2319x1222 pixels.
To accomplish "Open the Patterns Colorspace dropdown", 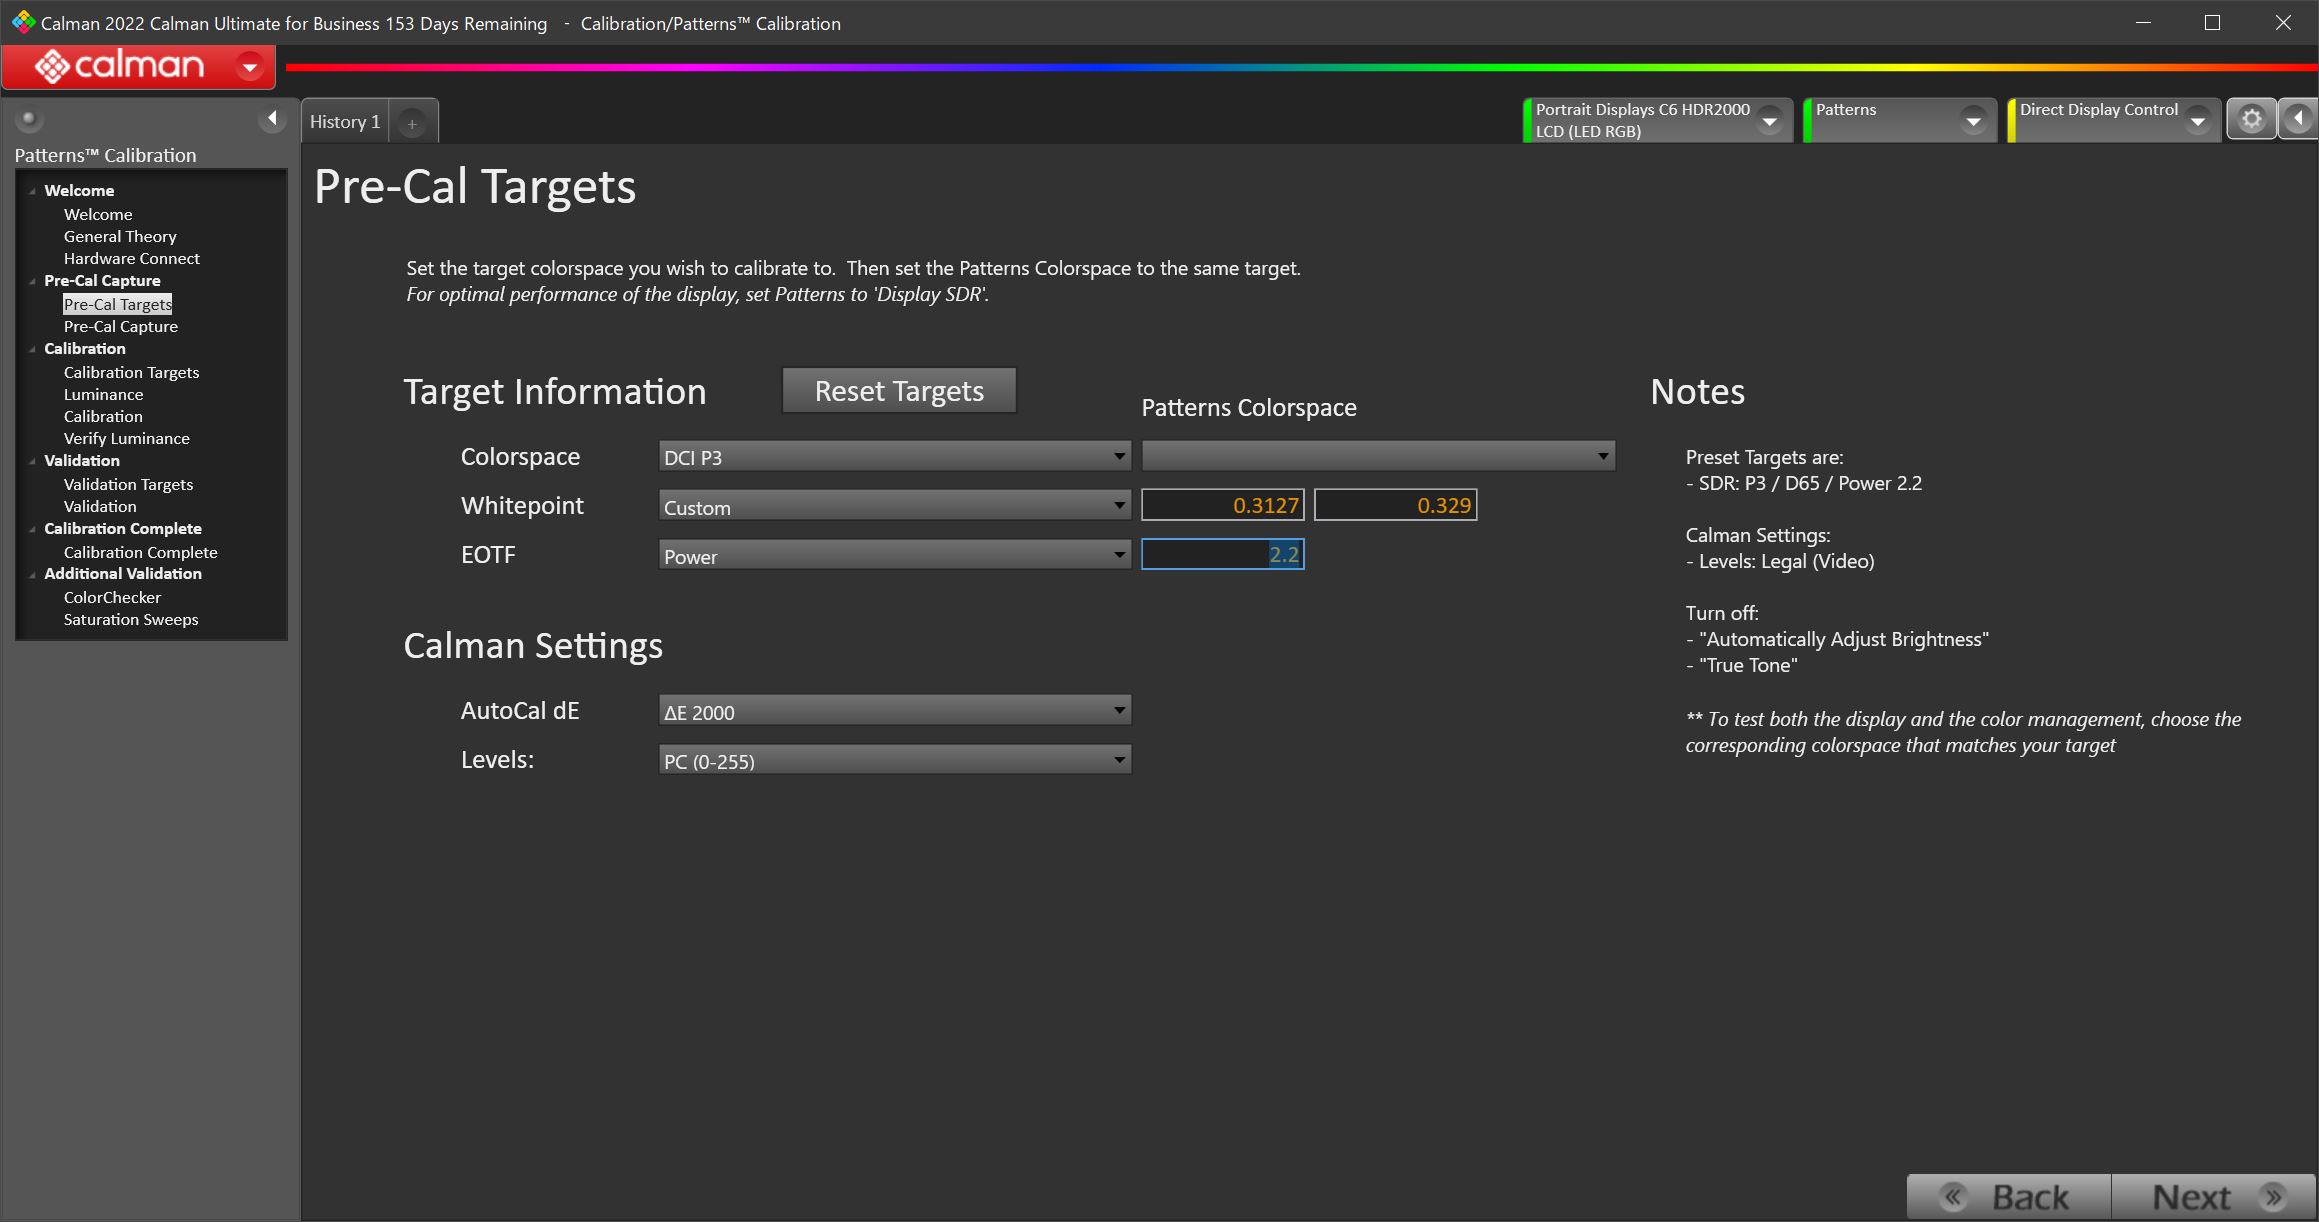I will 1378,456.
